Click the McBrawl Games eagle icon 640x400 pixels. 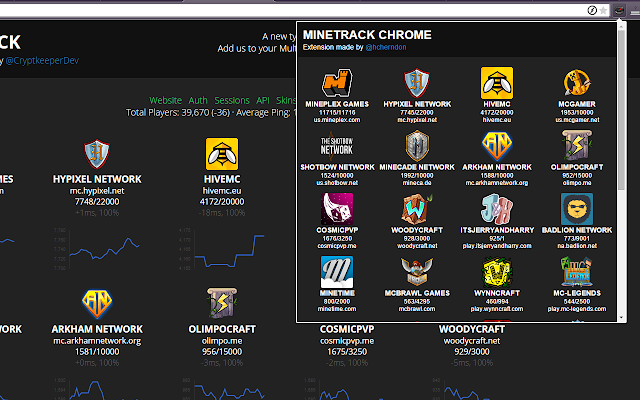point(417,272)
